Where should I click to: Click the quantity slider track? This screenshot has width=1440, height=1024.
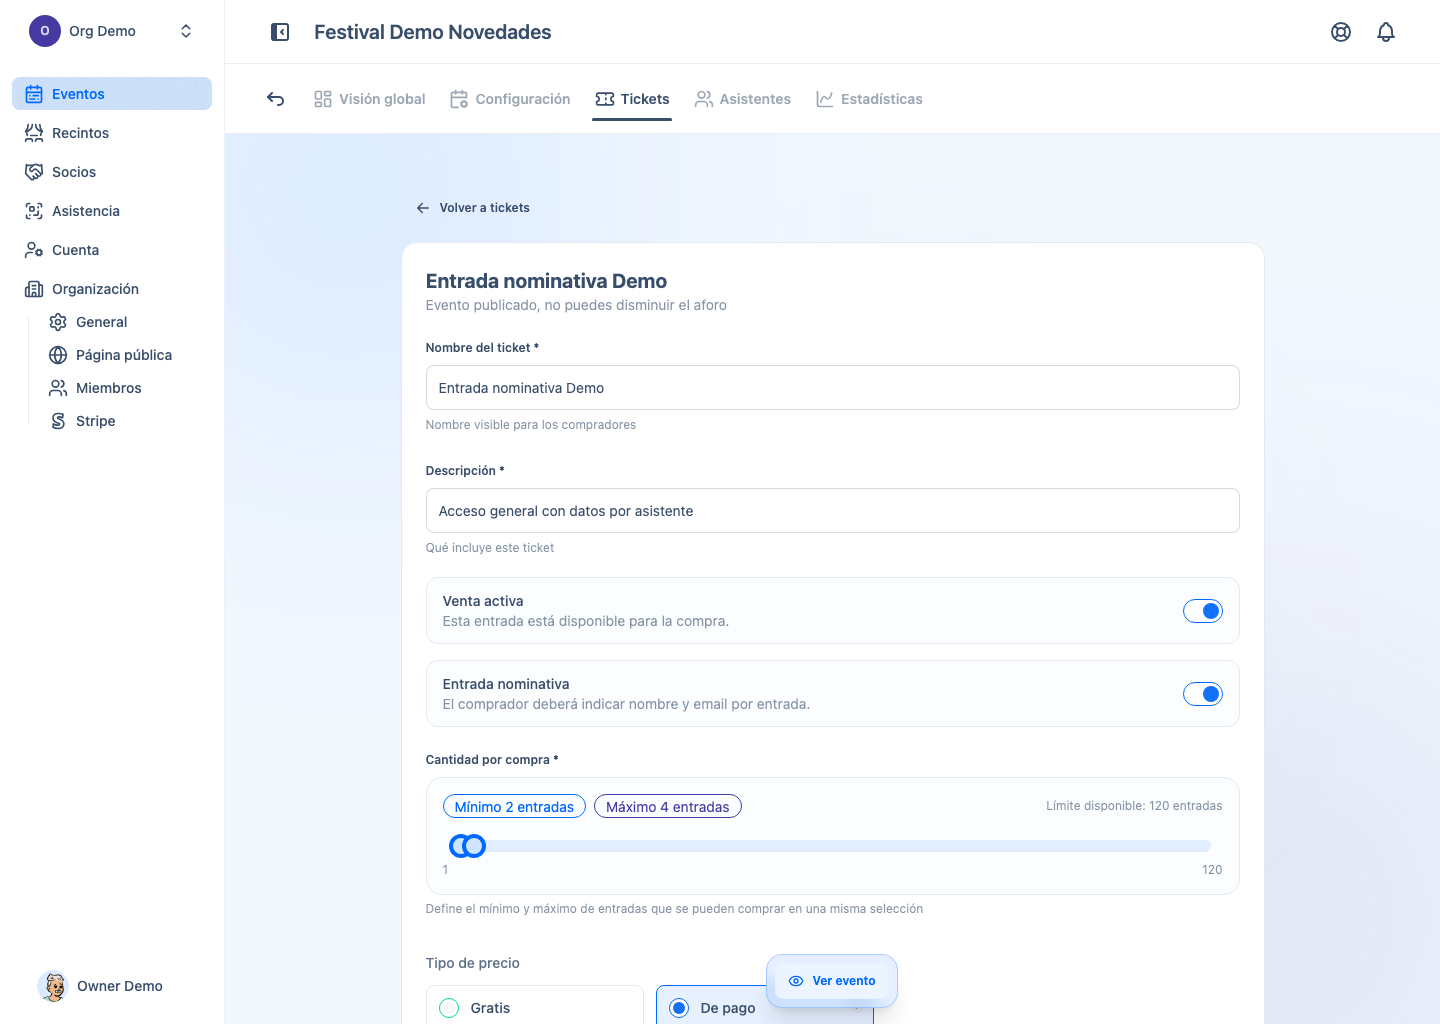832,846
